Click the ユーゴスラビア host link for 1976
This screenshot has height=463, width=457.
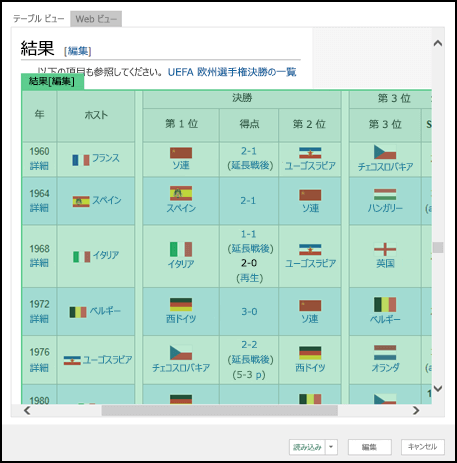(107, 360)
